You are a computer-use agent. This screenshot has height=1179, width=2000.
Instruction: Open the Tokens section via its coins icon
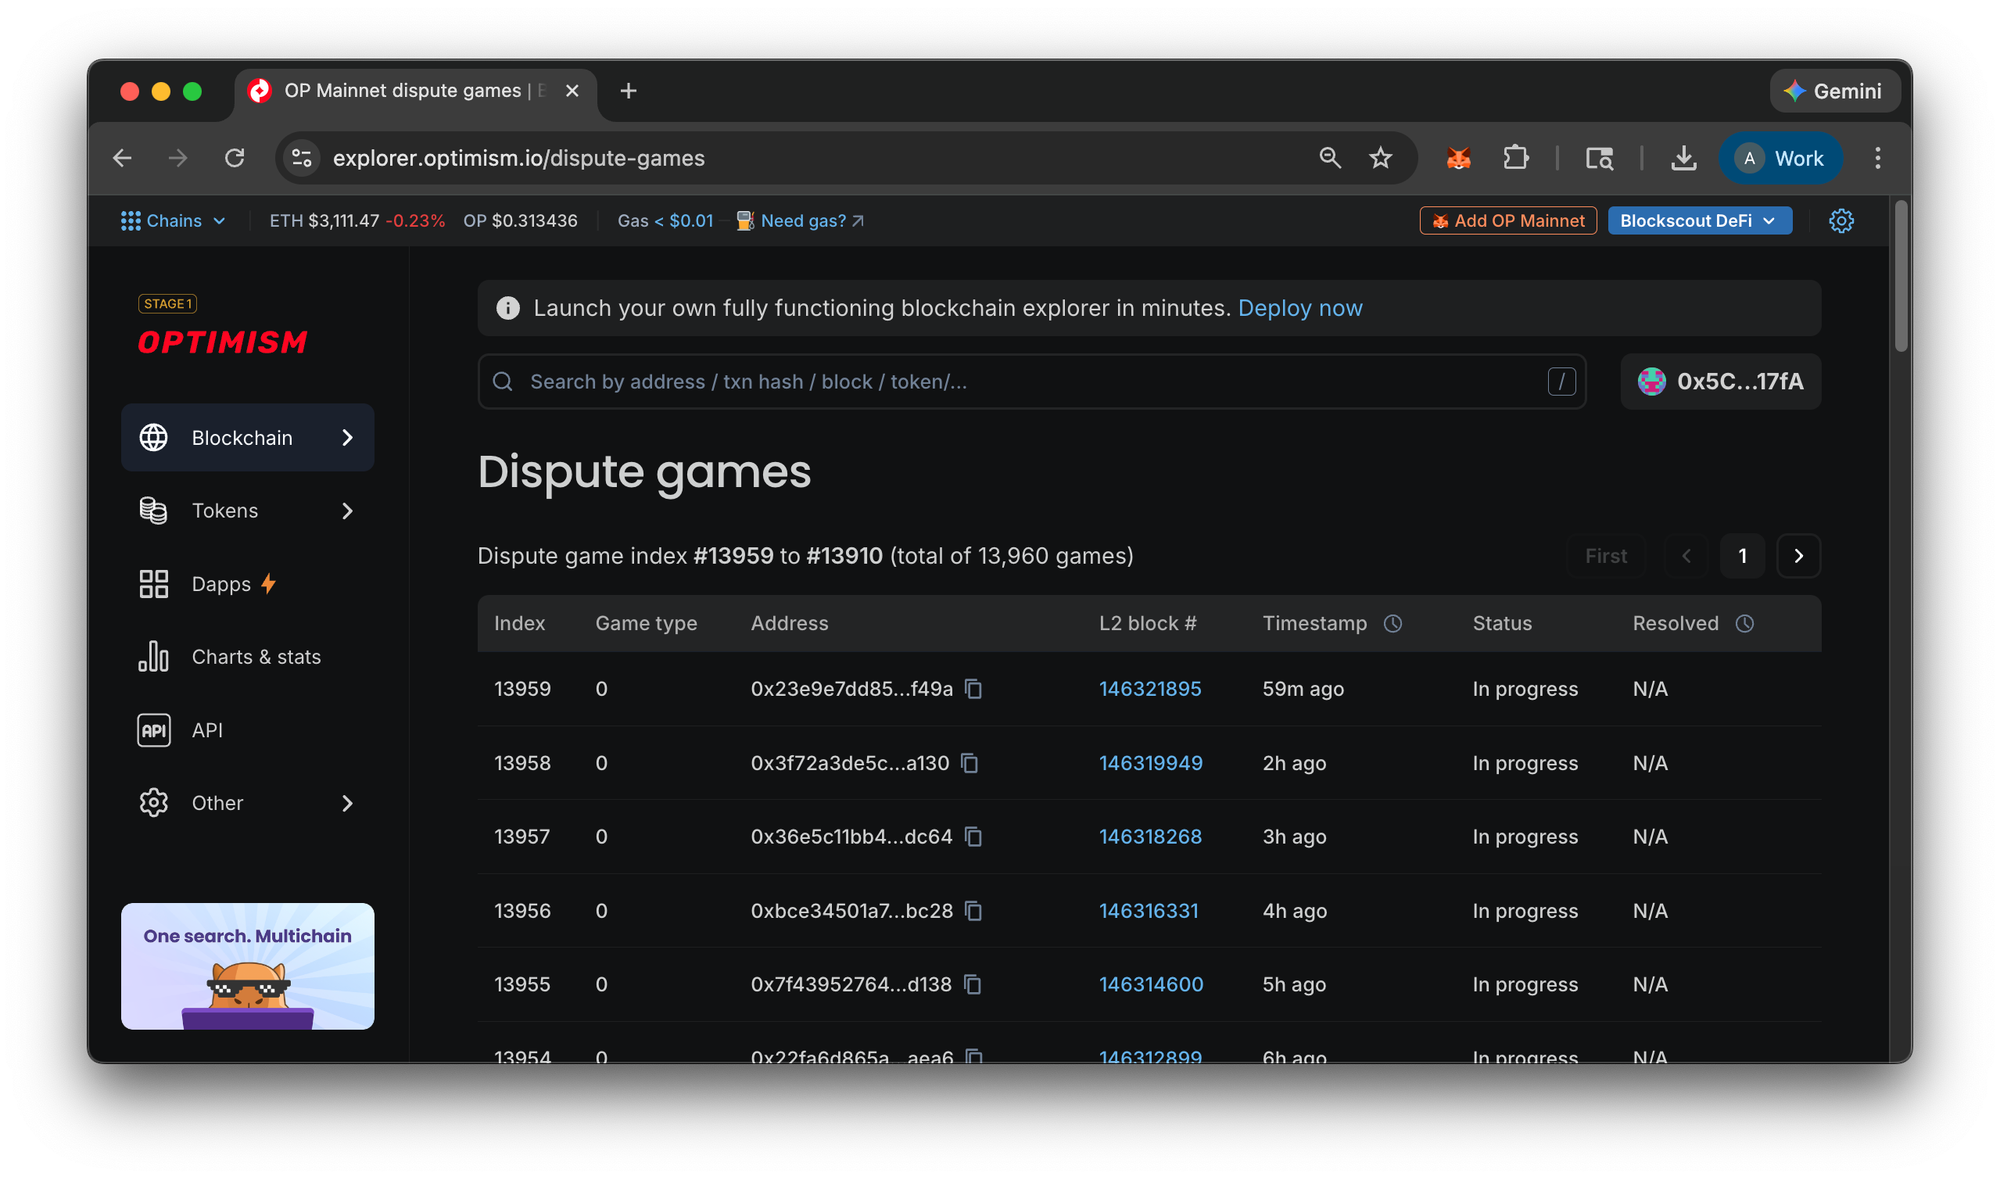click(154, 510)
